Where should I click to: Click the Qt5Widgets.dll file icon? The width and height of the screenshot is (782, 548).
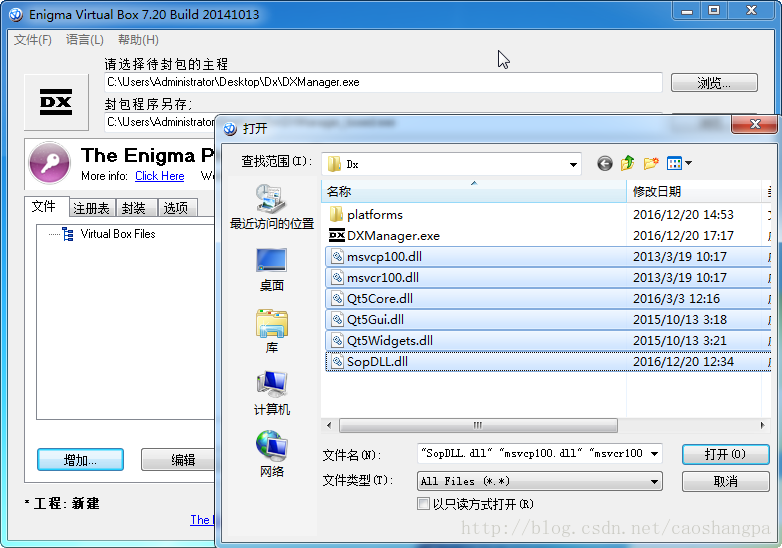pyautogui.click(x=338, y=340)
